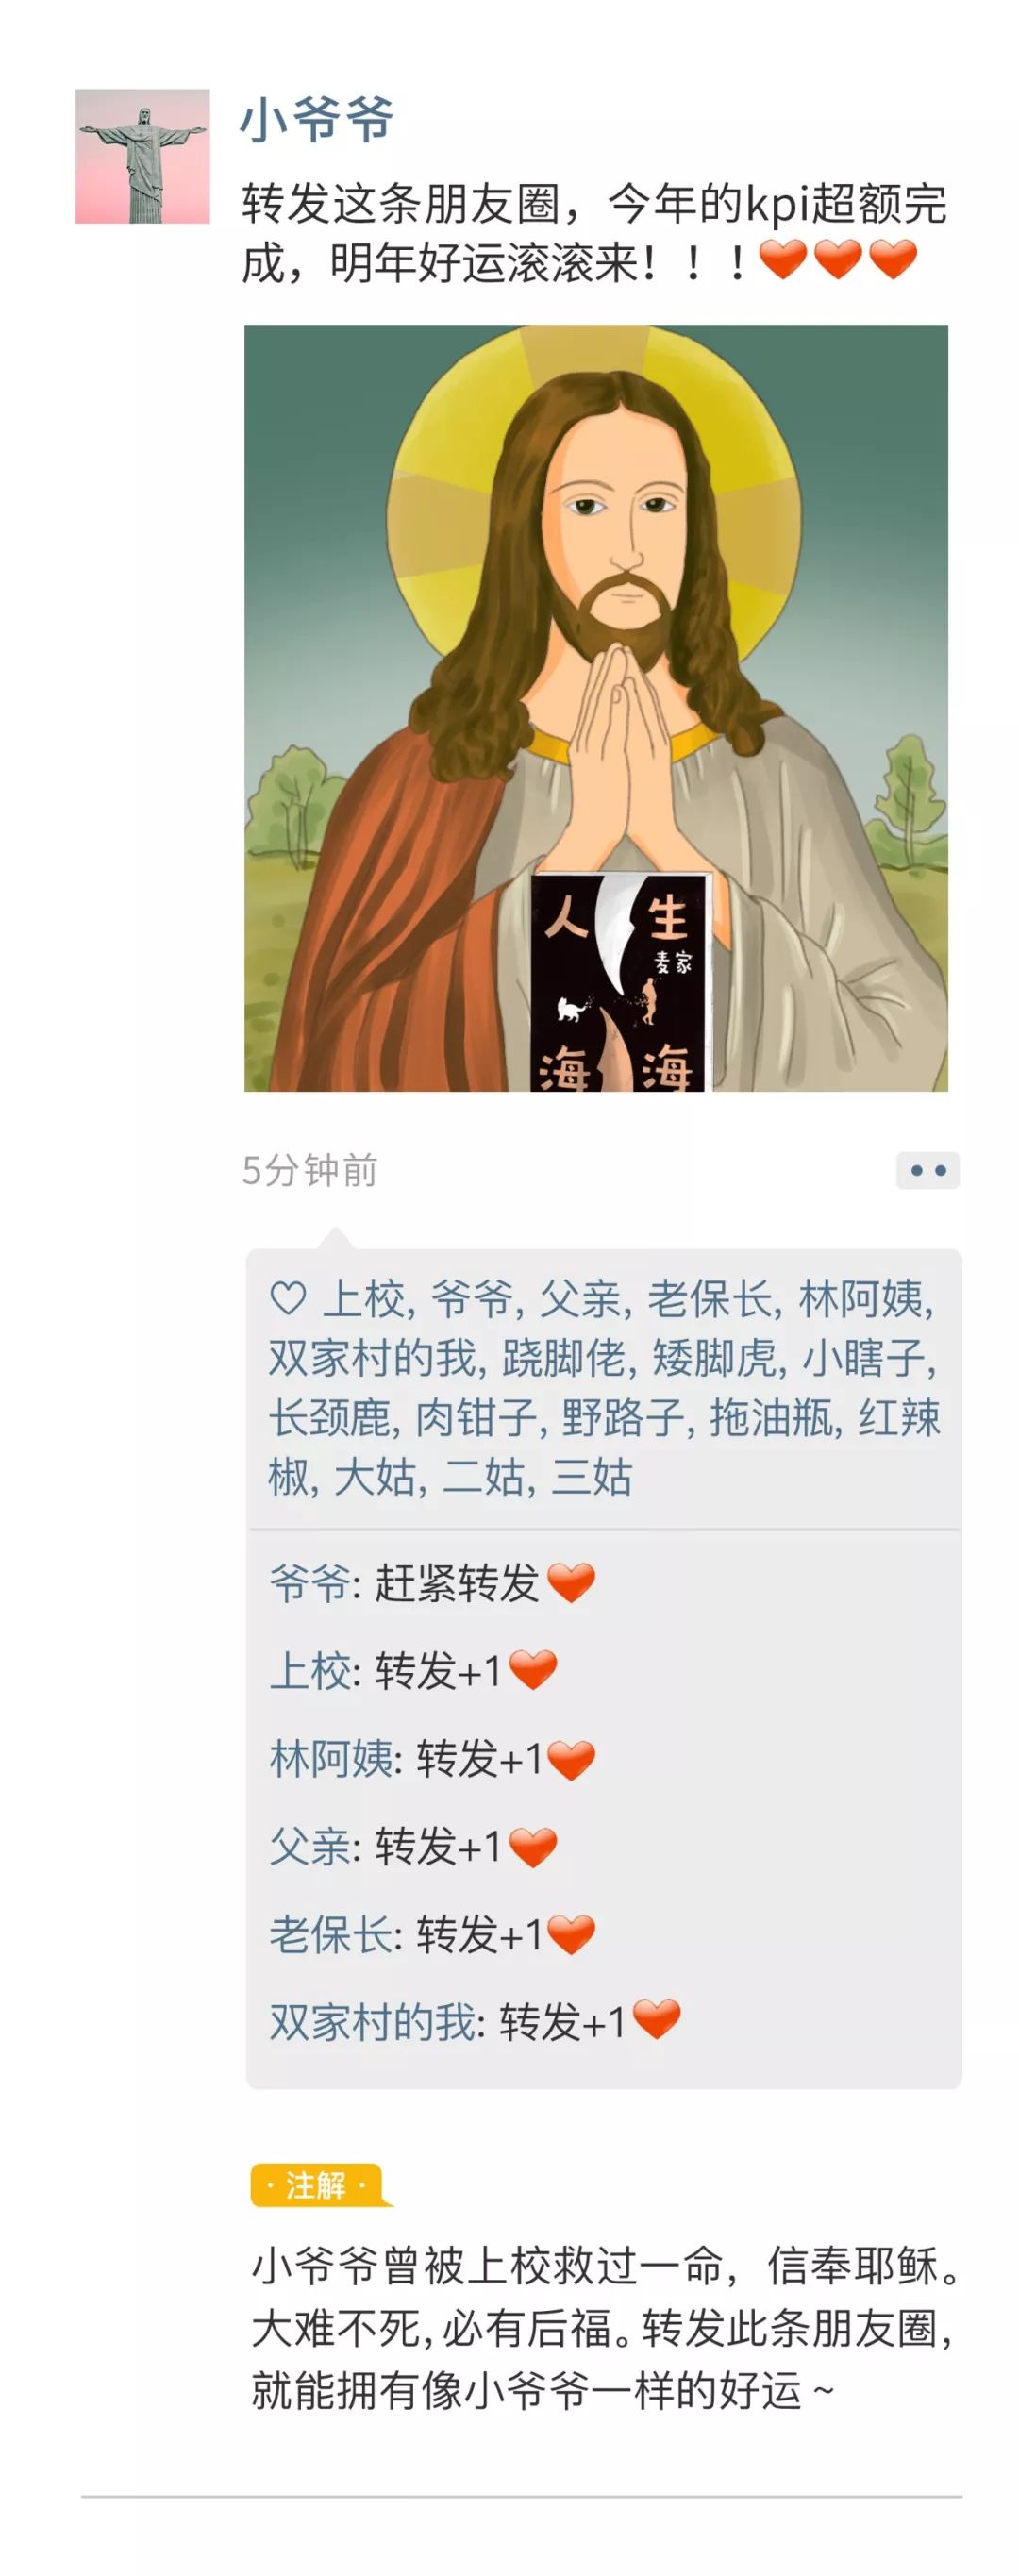
Task: Select 跷脚佬 in the likes list
Action: 563,1358
